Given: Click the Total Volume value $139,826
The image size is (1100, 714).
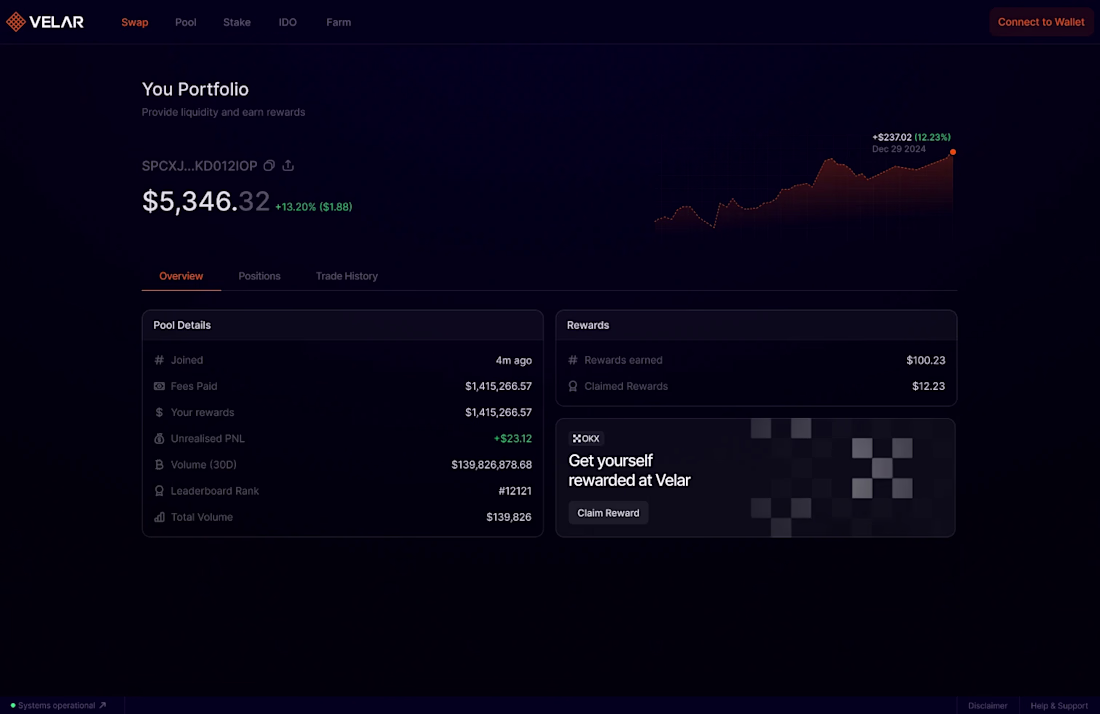Looking at the screenshot, I should pos(509,517).
